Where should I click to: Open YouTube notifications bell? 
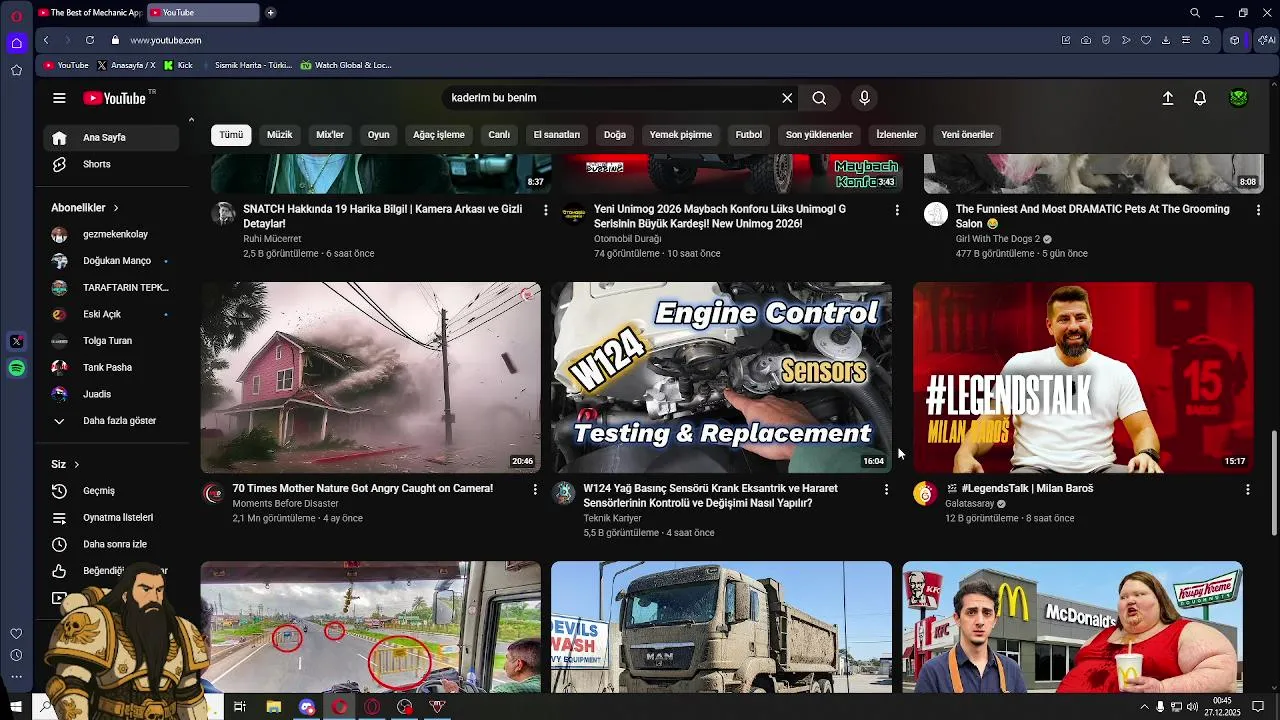[x=1200, y=98]
